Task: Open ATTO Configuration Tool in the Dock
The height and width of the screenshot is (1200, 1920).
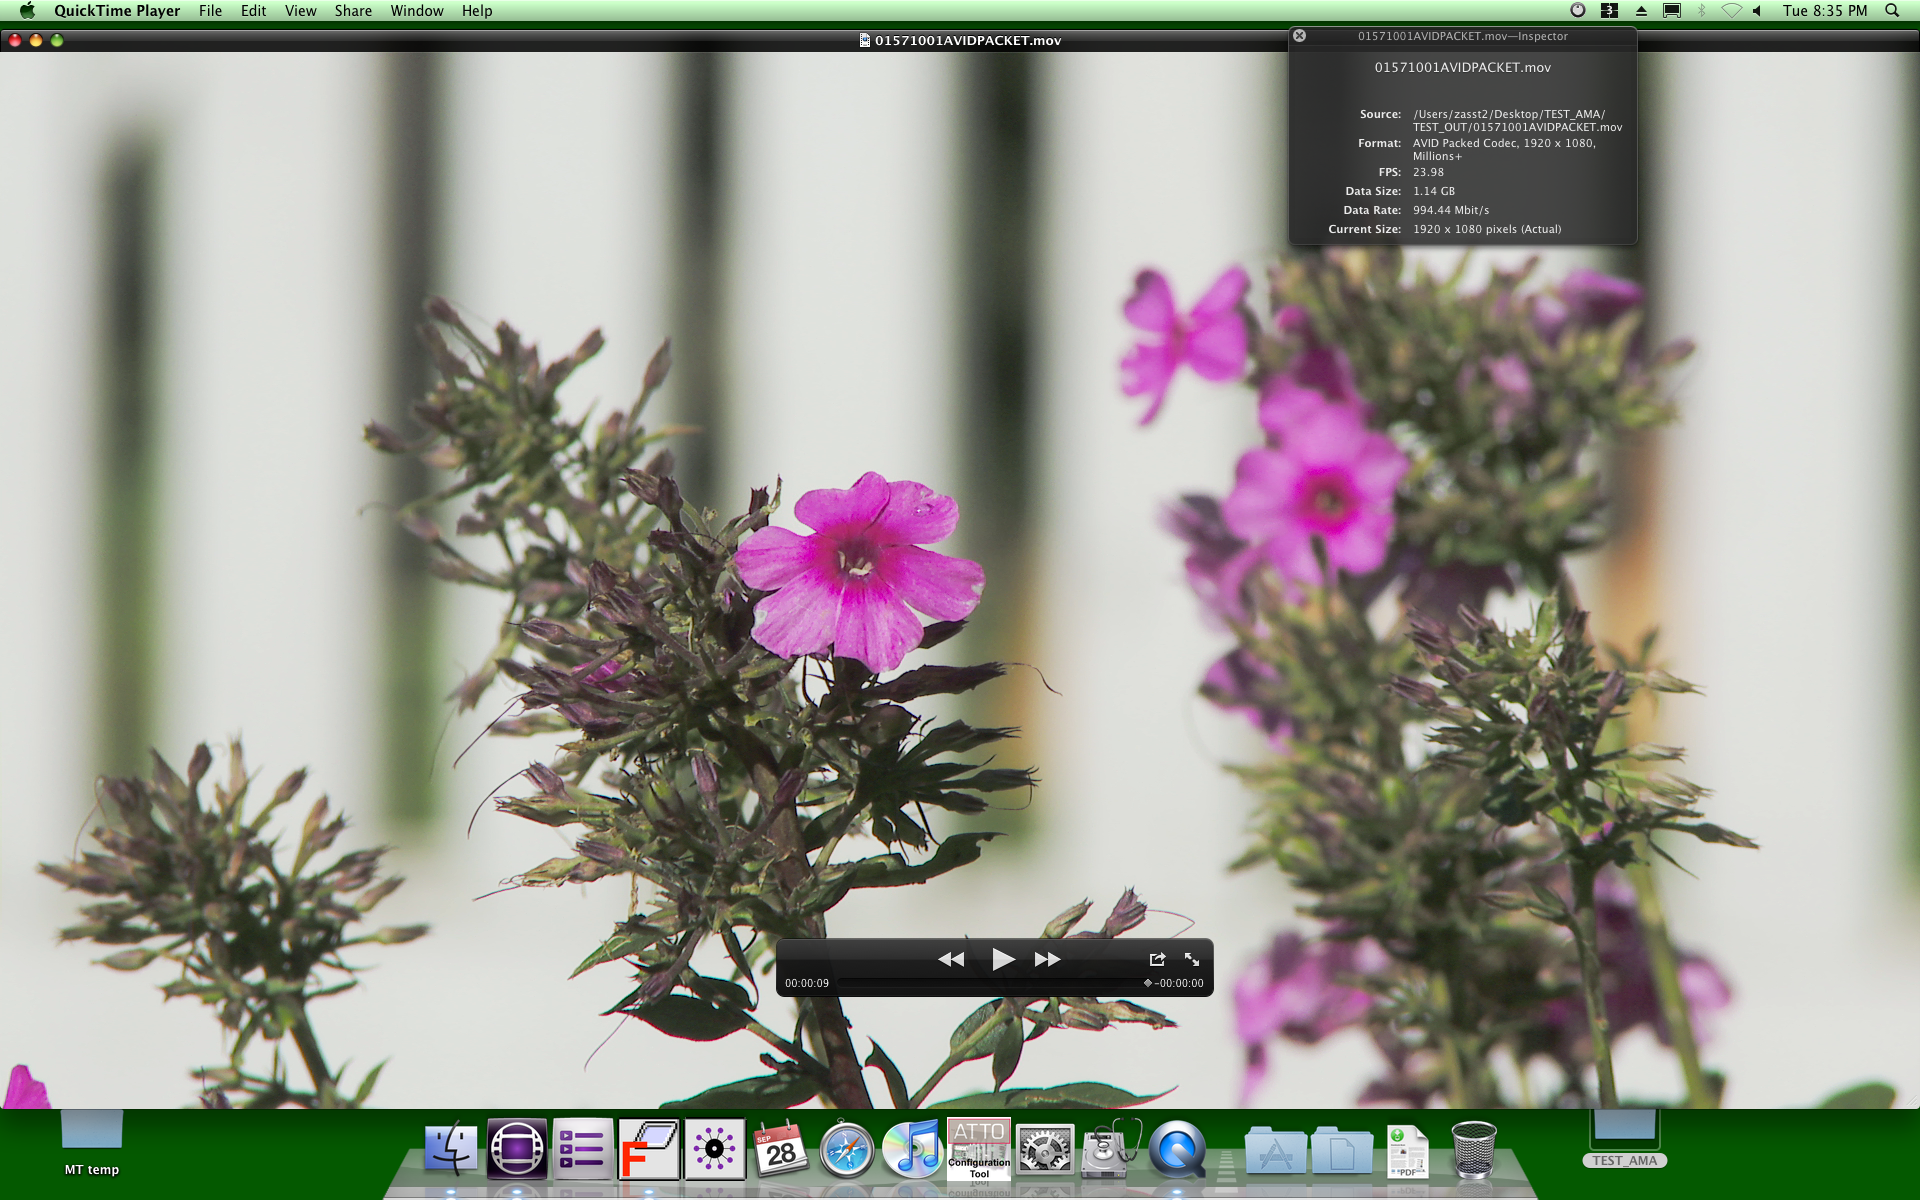Action: (x=979, y=1149)
